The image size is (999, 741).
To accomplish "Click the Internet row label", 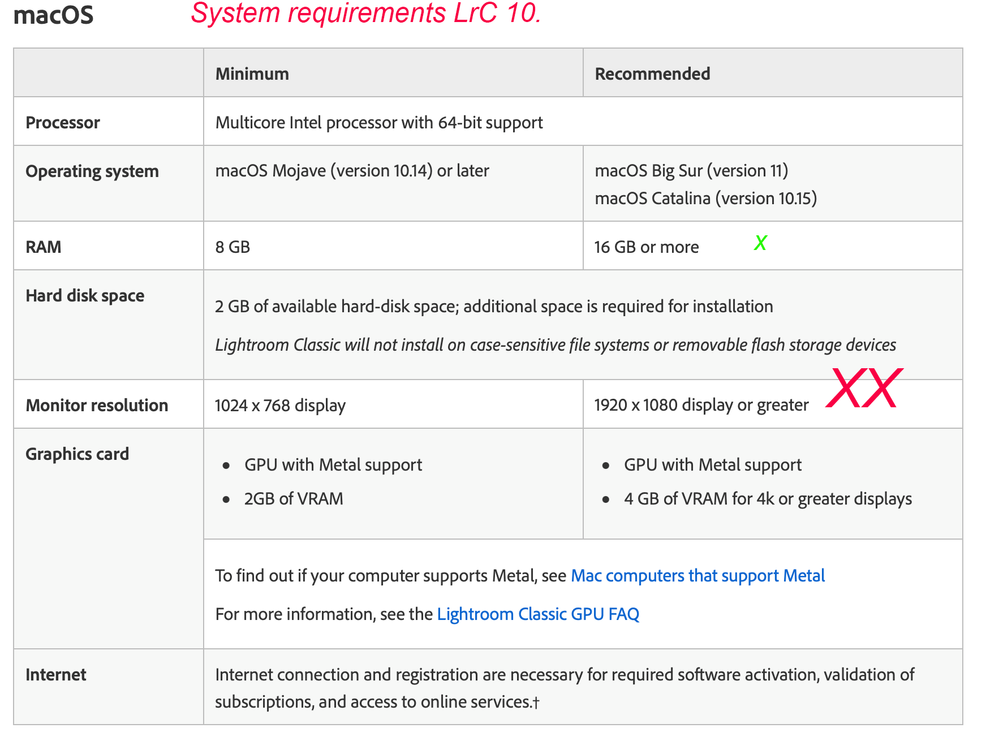I will 56,675.
